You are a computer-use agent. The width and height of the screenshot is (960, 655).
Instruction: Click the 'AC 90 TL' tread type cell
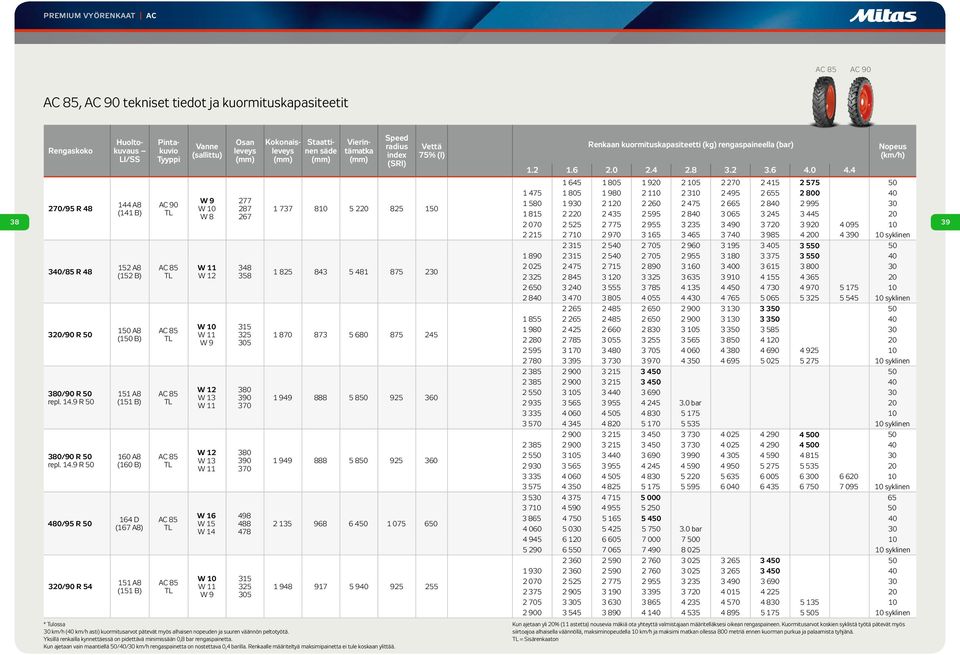pyautogui.click(x=168, y=209)
